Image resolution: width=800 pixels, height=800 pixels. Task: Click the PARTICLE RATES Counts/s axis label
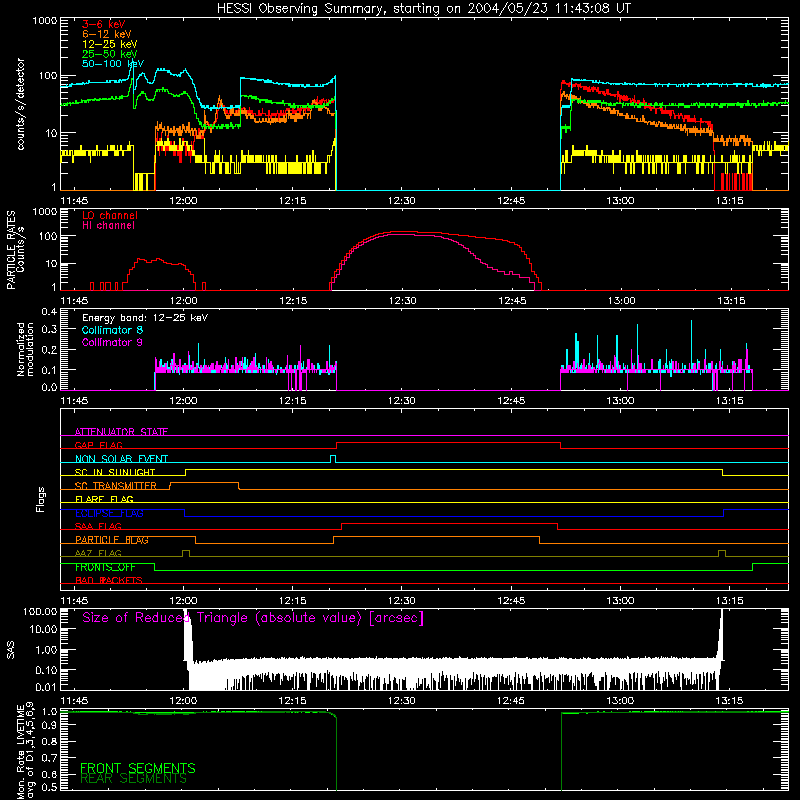click(x=15, y=250)
